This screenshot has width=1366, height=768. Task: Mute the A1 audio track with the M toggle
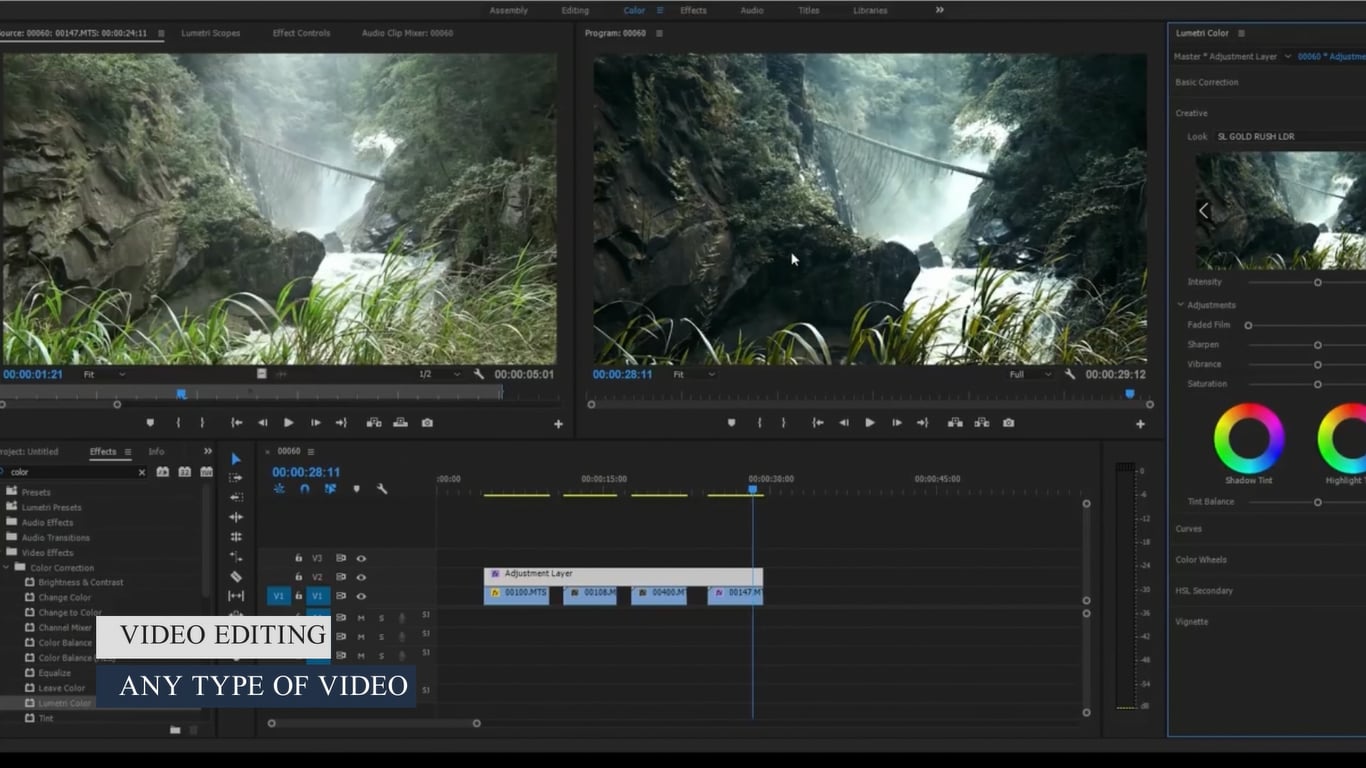tap(361, 618)
